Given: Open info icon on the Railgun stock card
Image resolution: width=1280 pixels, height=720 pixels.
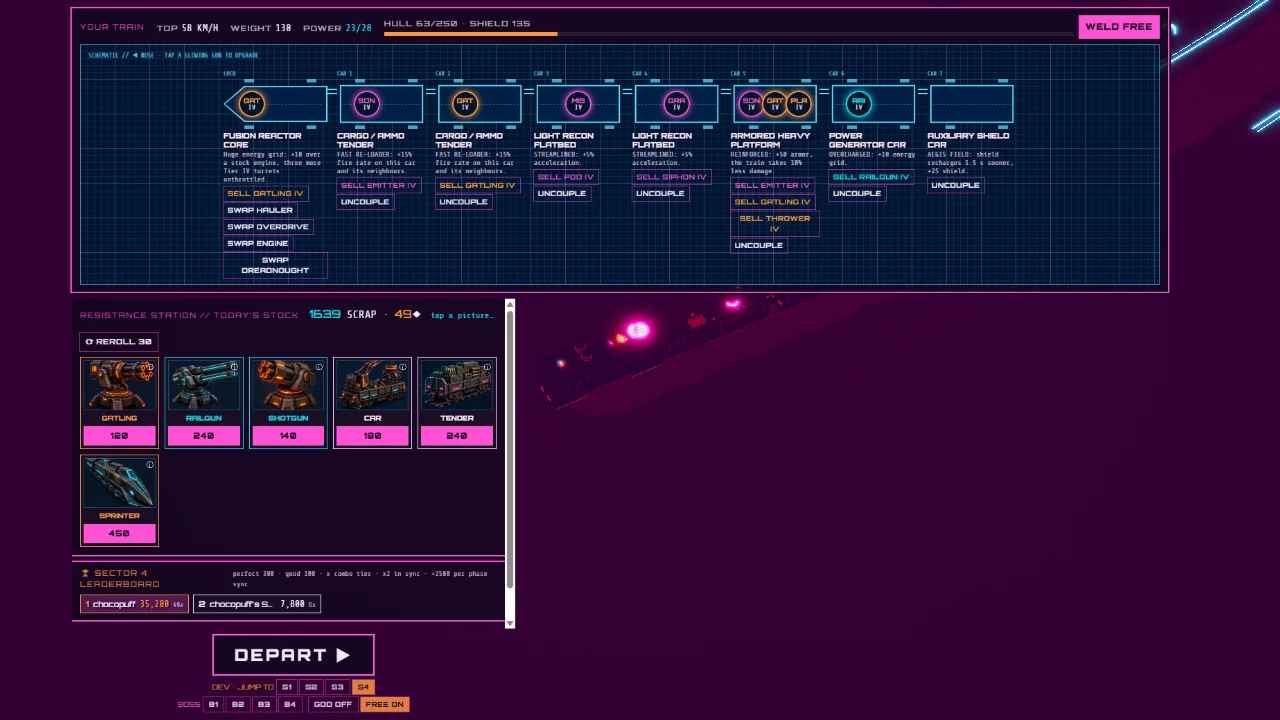Looking at the screenshot, I should [234, 367].
